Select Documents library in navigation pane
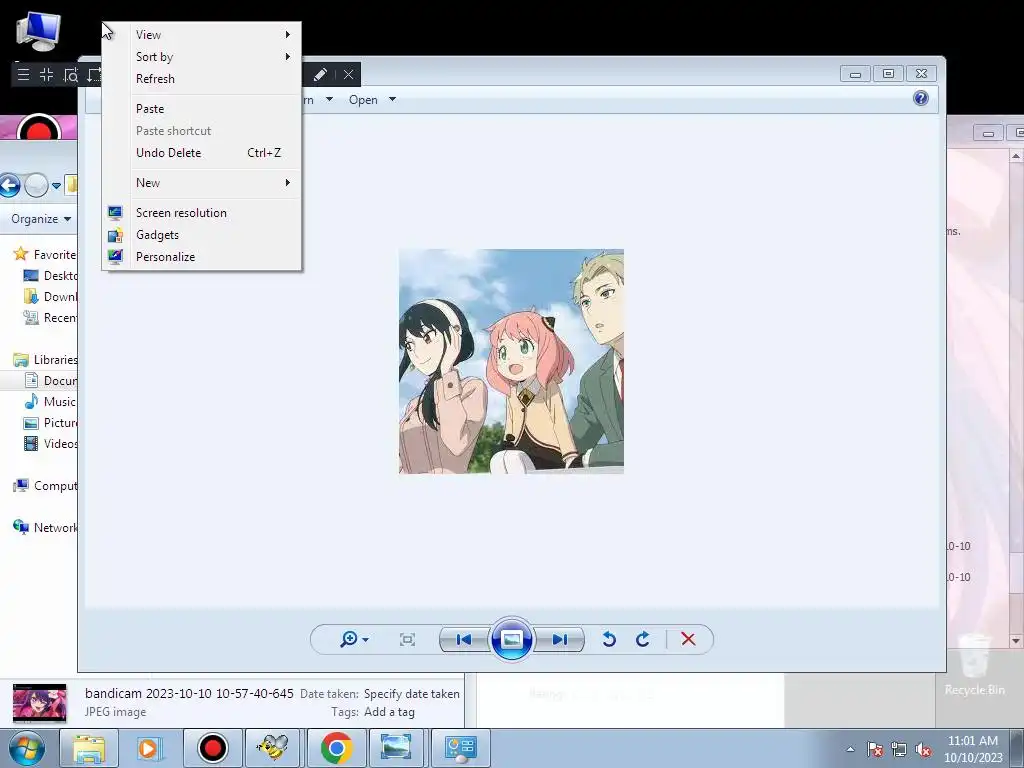Viewport: 1024px width, 768px height. click(x=50, y=381)
